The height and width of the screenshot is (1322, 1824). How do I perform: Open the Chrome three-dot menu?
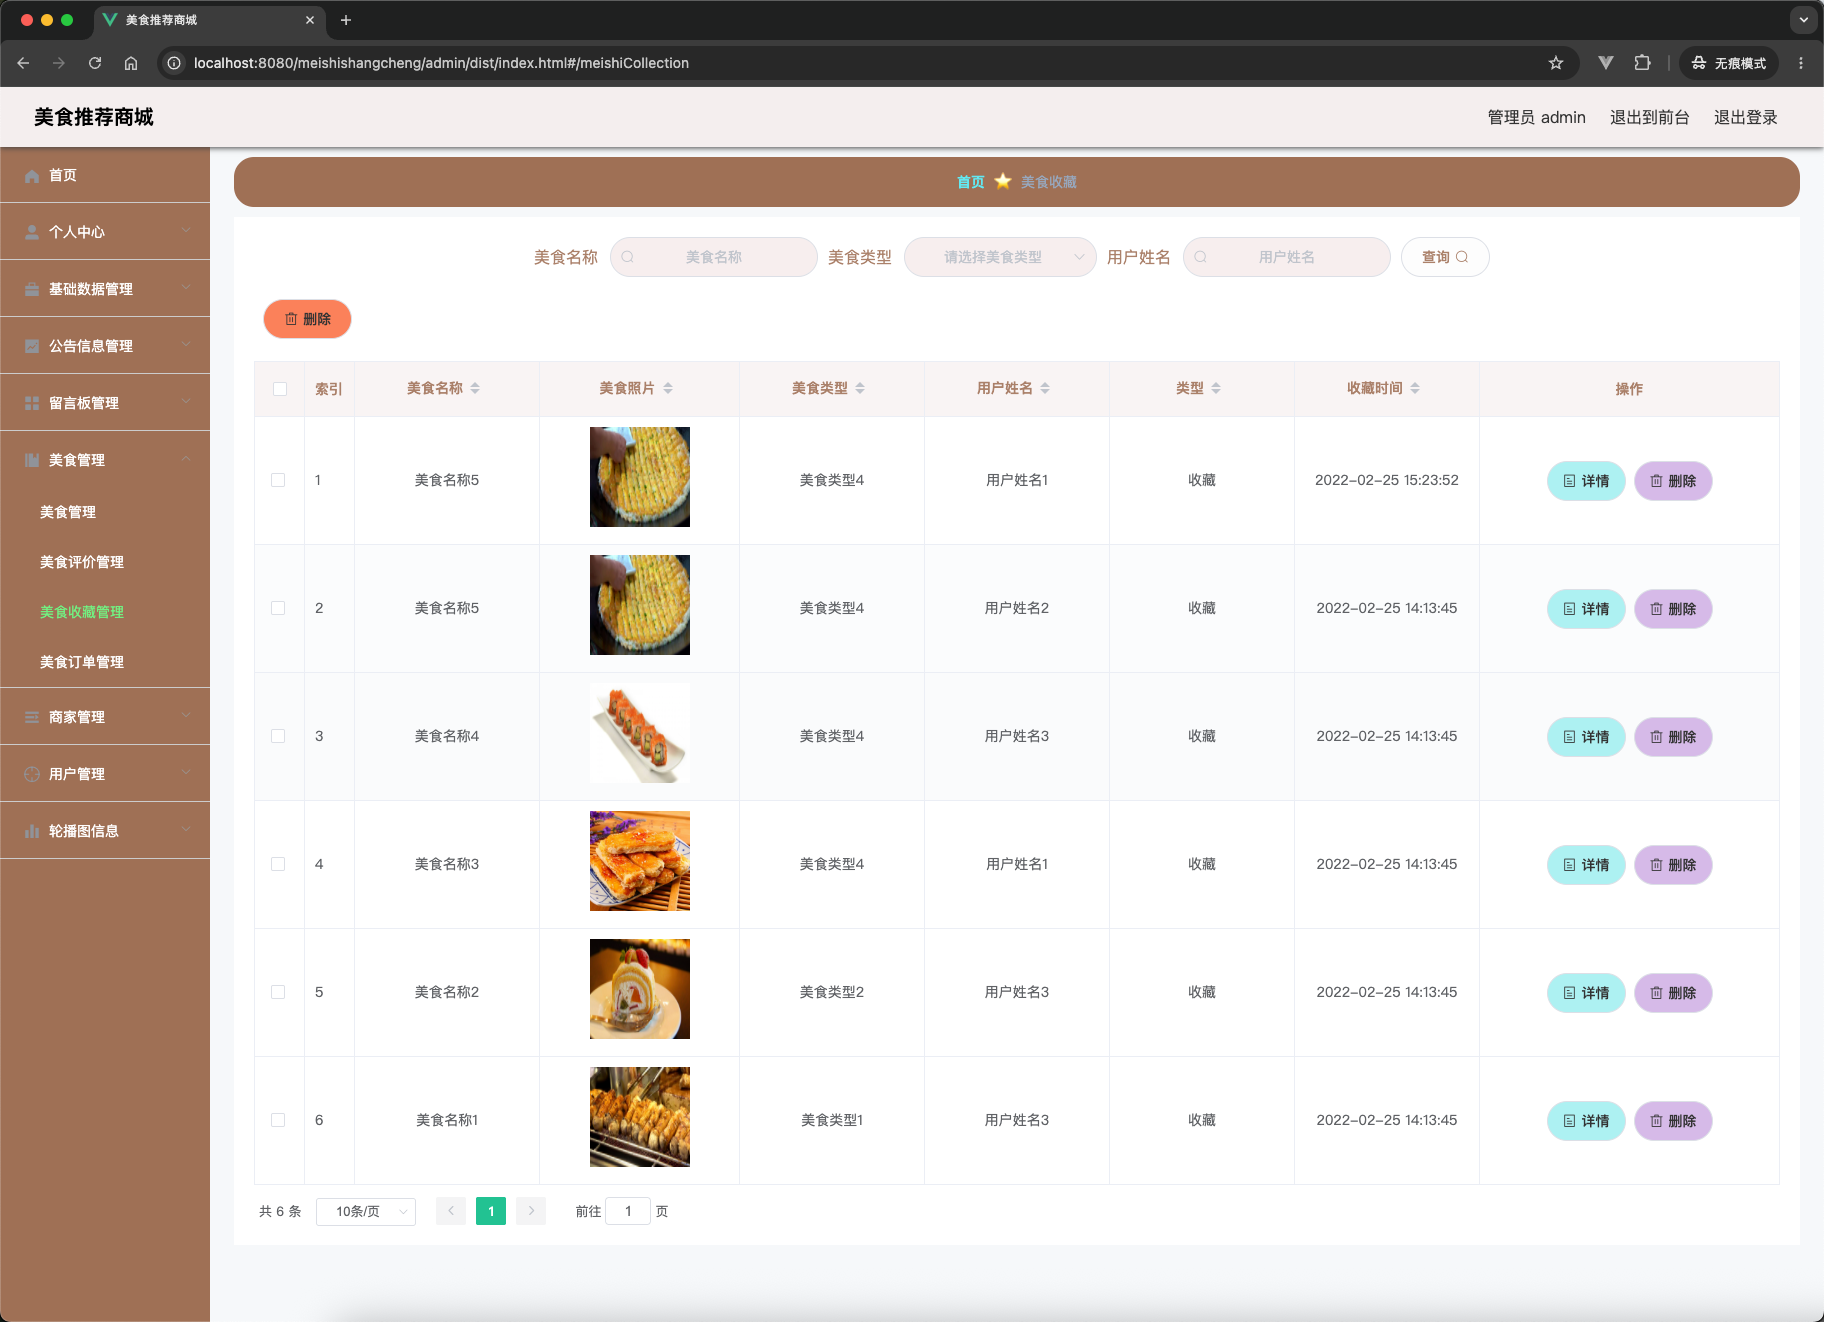pos(1801,63)
